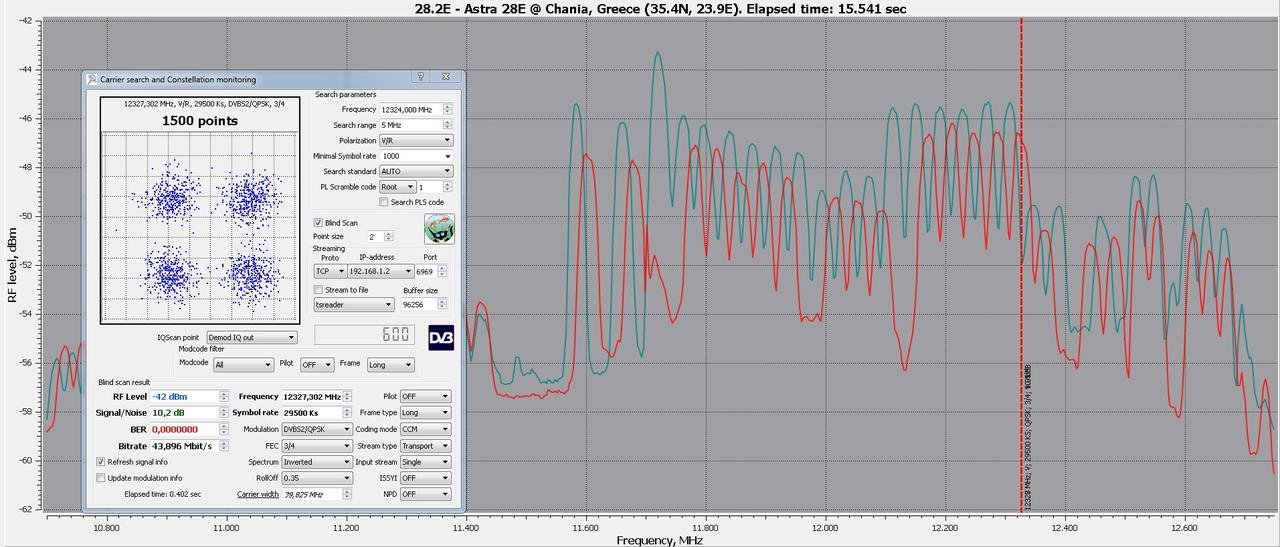Enable Update modulation info checkbox

click(101, 478)
